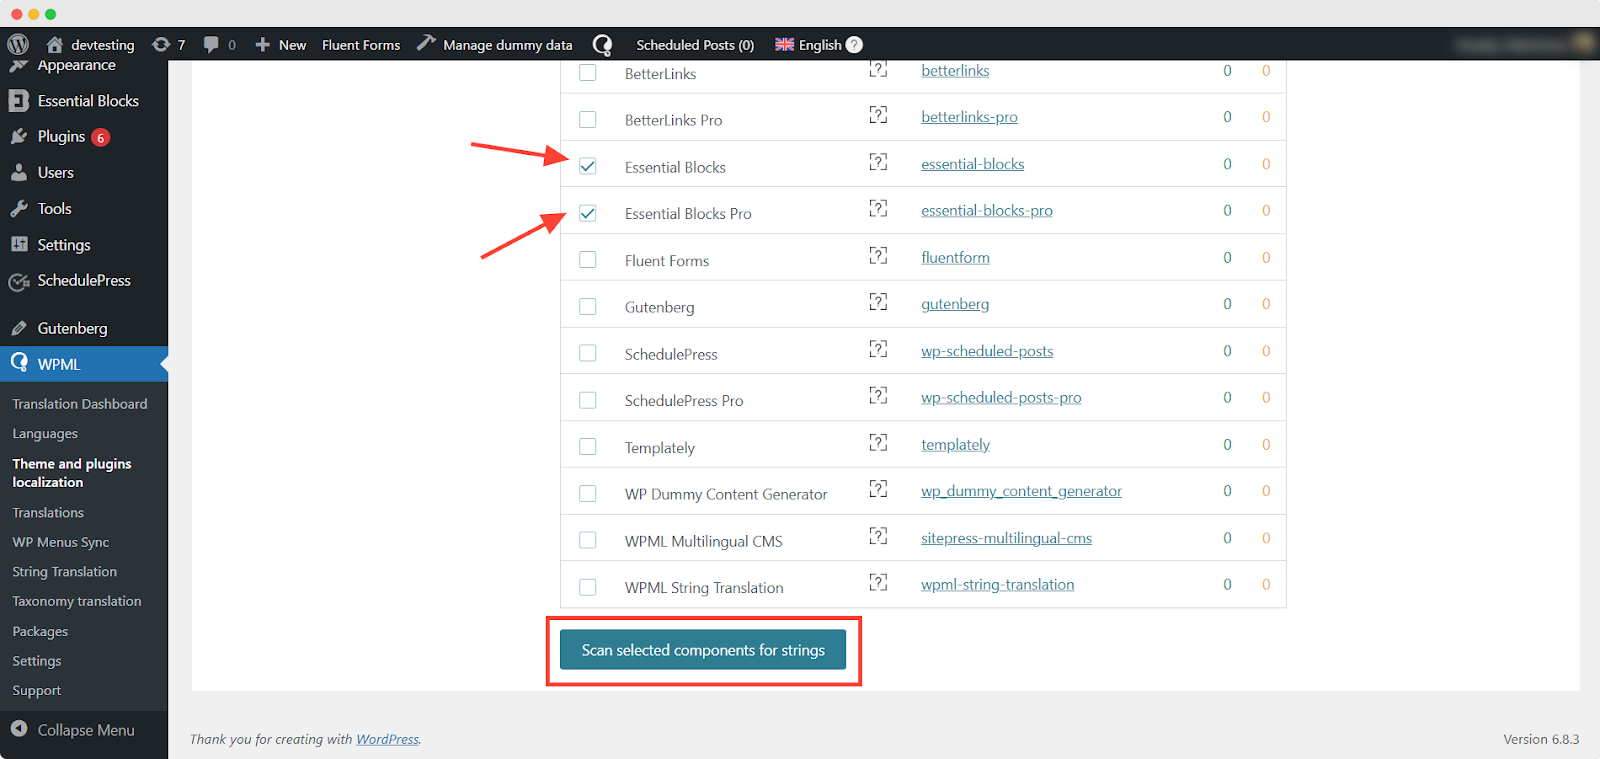Click Scan selected components for strings
Viewport: 1600px width, 759px height.
point(703,650)
